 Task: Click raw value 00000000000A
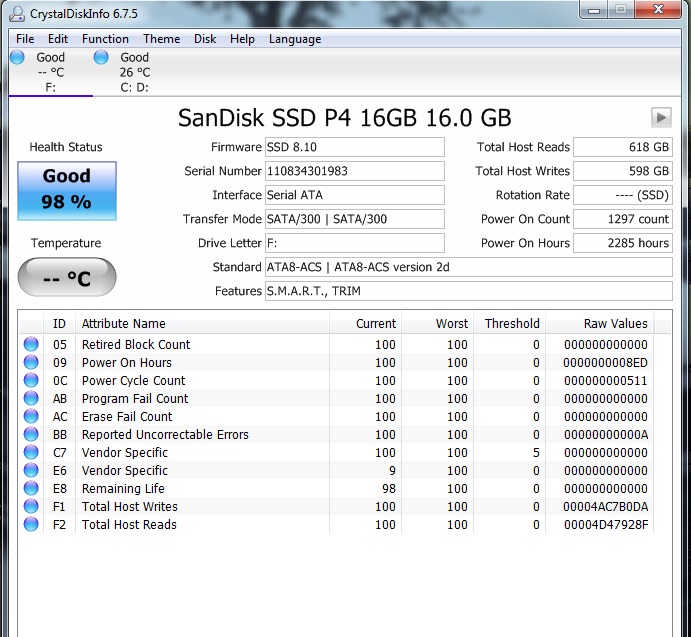(x=606, y=435)
